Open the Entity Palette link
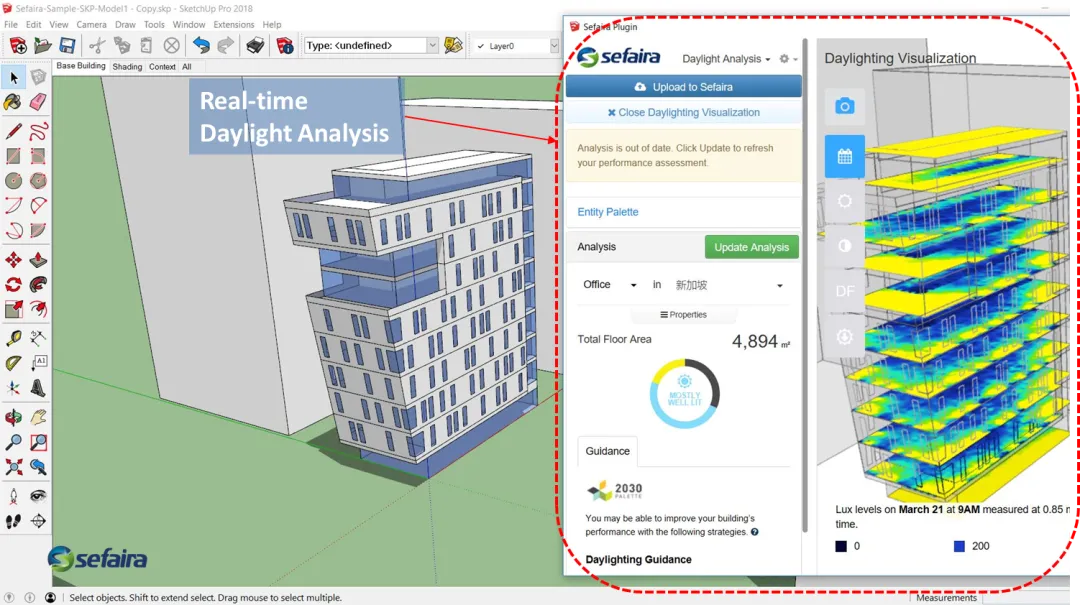 (608, 212)
